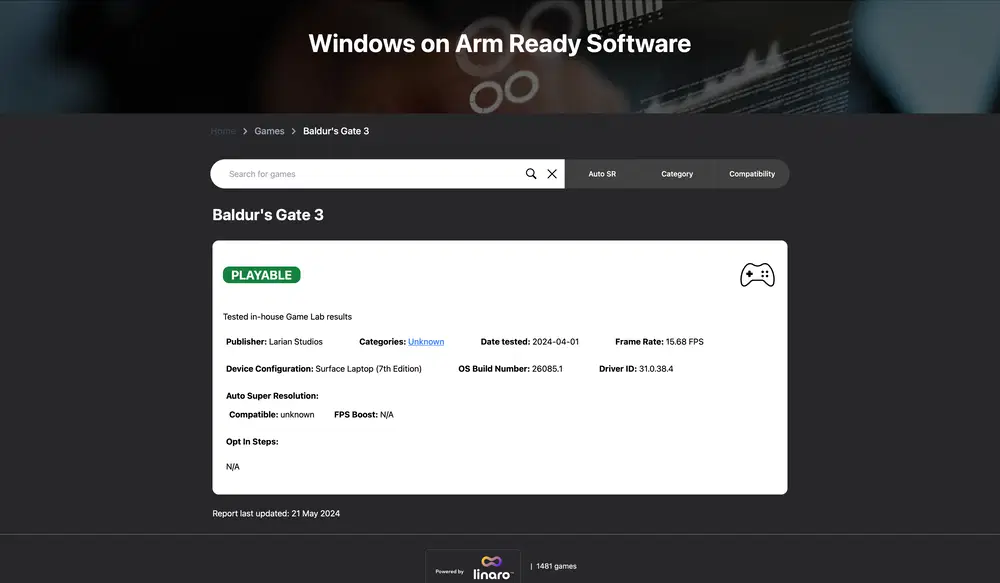
Task: Click the 'Powered by' footer text
Action: (450, 572)
